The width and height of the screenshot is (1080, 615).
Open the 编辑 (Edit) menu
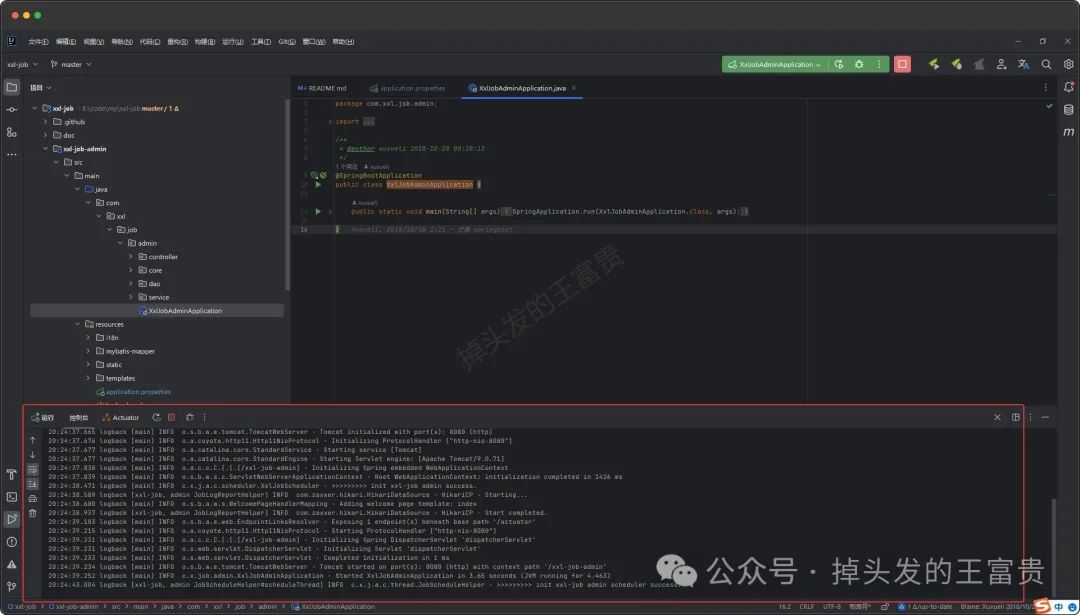pyautogui.click(x=65, y=42)
